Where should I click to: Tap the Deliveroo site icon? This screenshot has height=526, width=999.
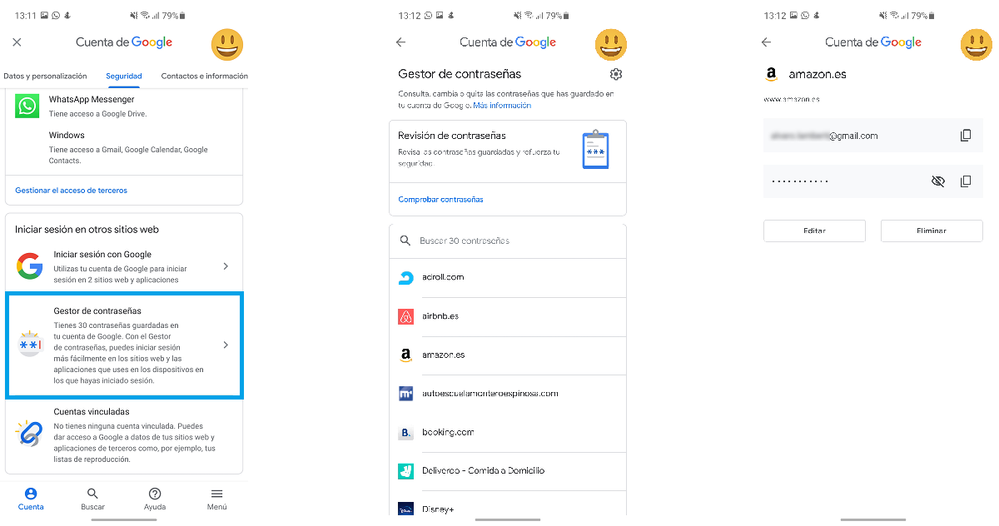(x=406, y=471)
